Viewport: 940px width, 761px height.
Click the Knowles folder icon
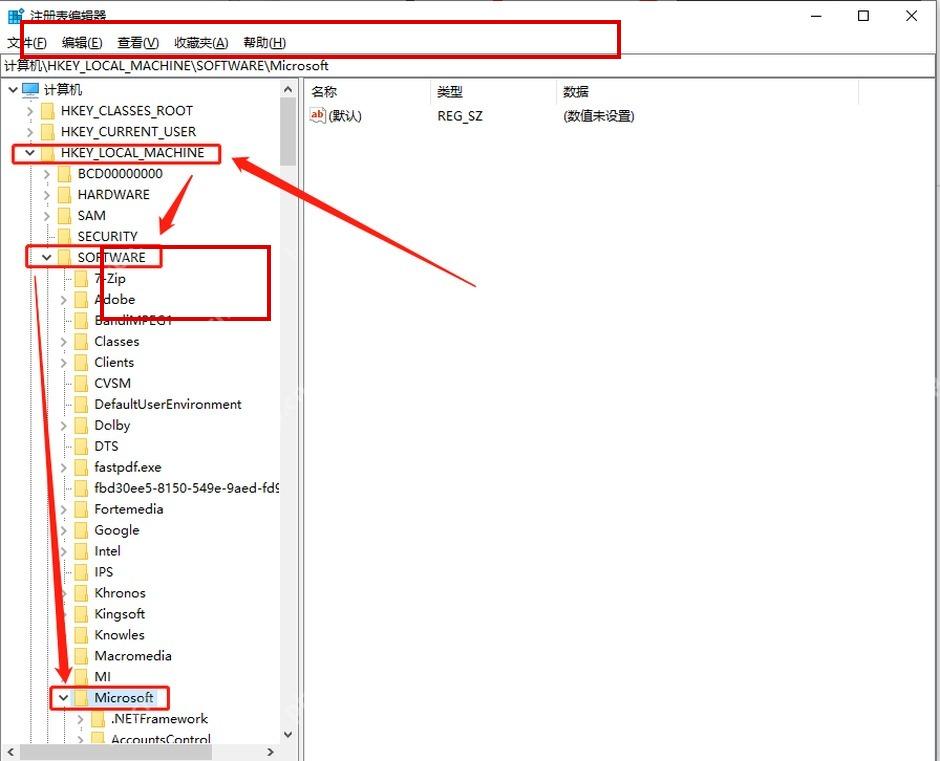click(81, 636)
